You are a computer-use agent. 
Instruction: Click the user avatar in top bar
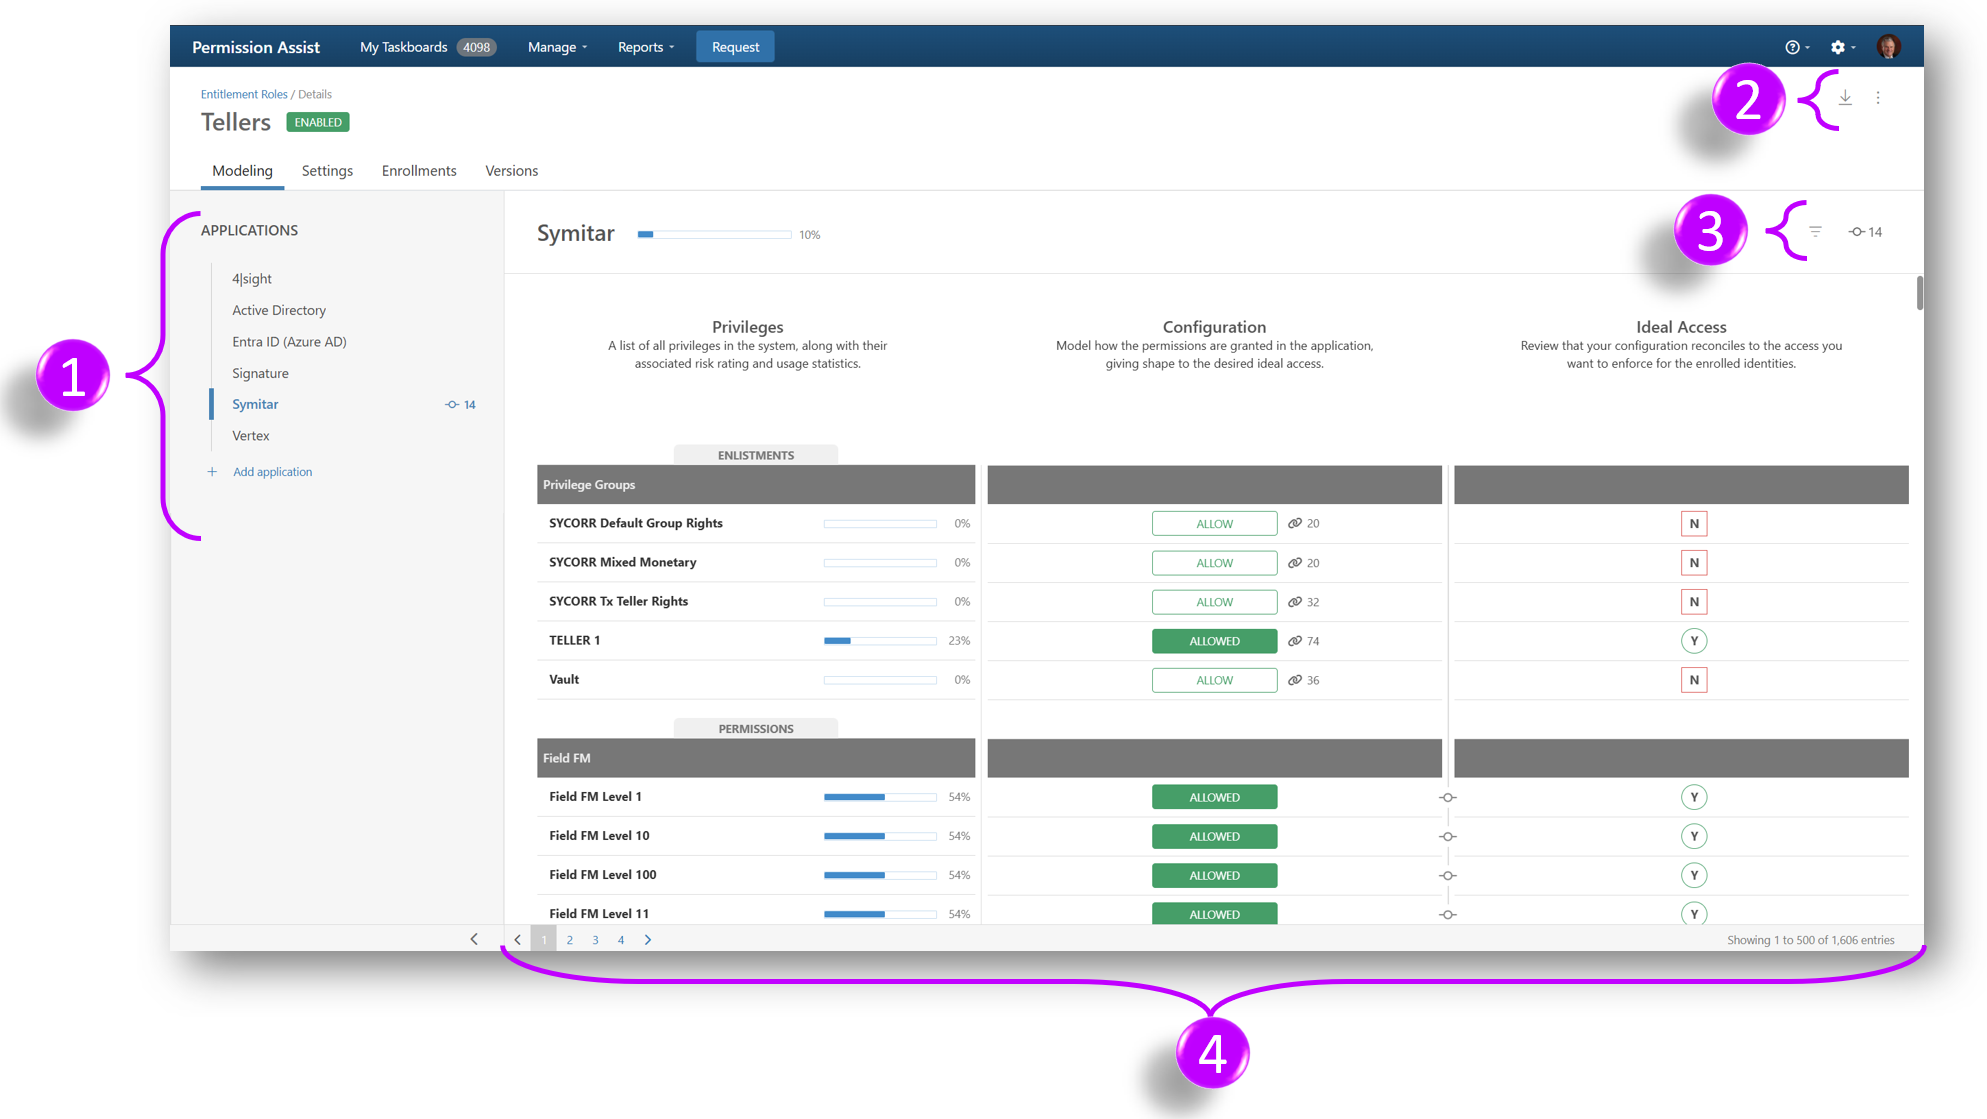1888,47
